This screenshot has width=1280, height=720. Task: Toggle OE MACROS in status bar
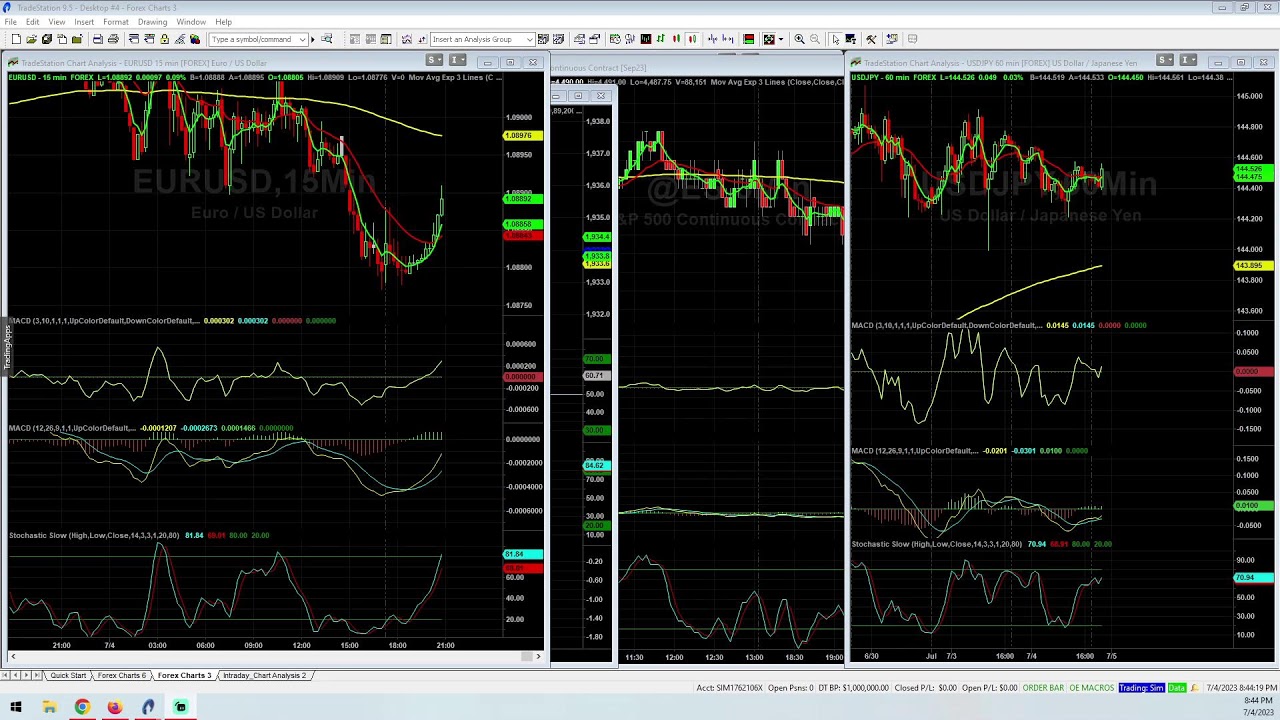click(1091, 688)
